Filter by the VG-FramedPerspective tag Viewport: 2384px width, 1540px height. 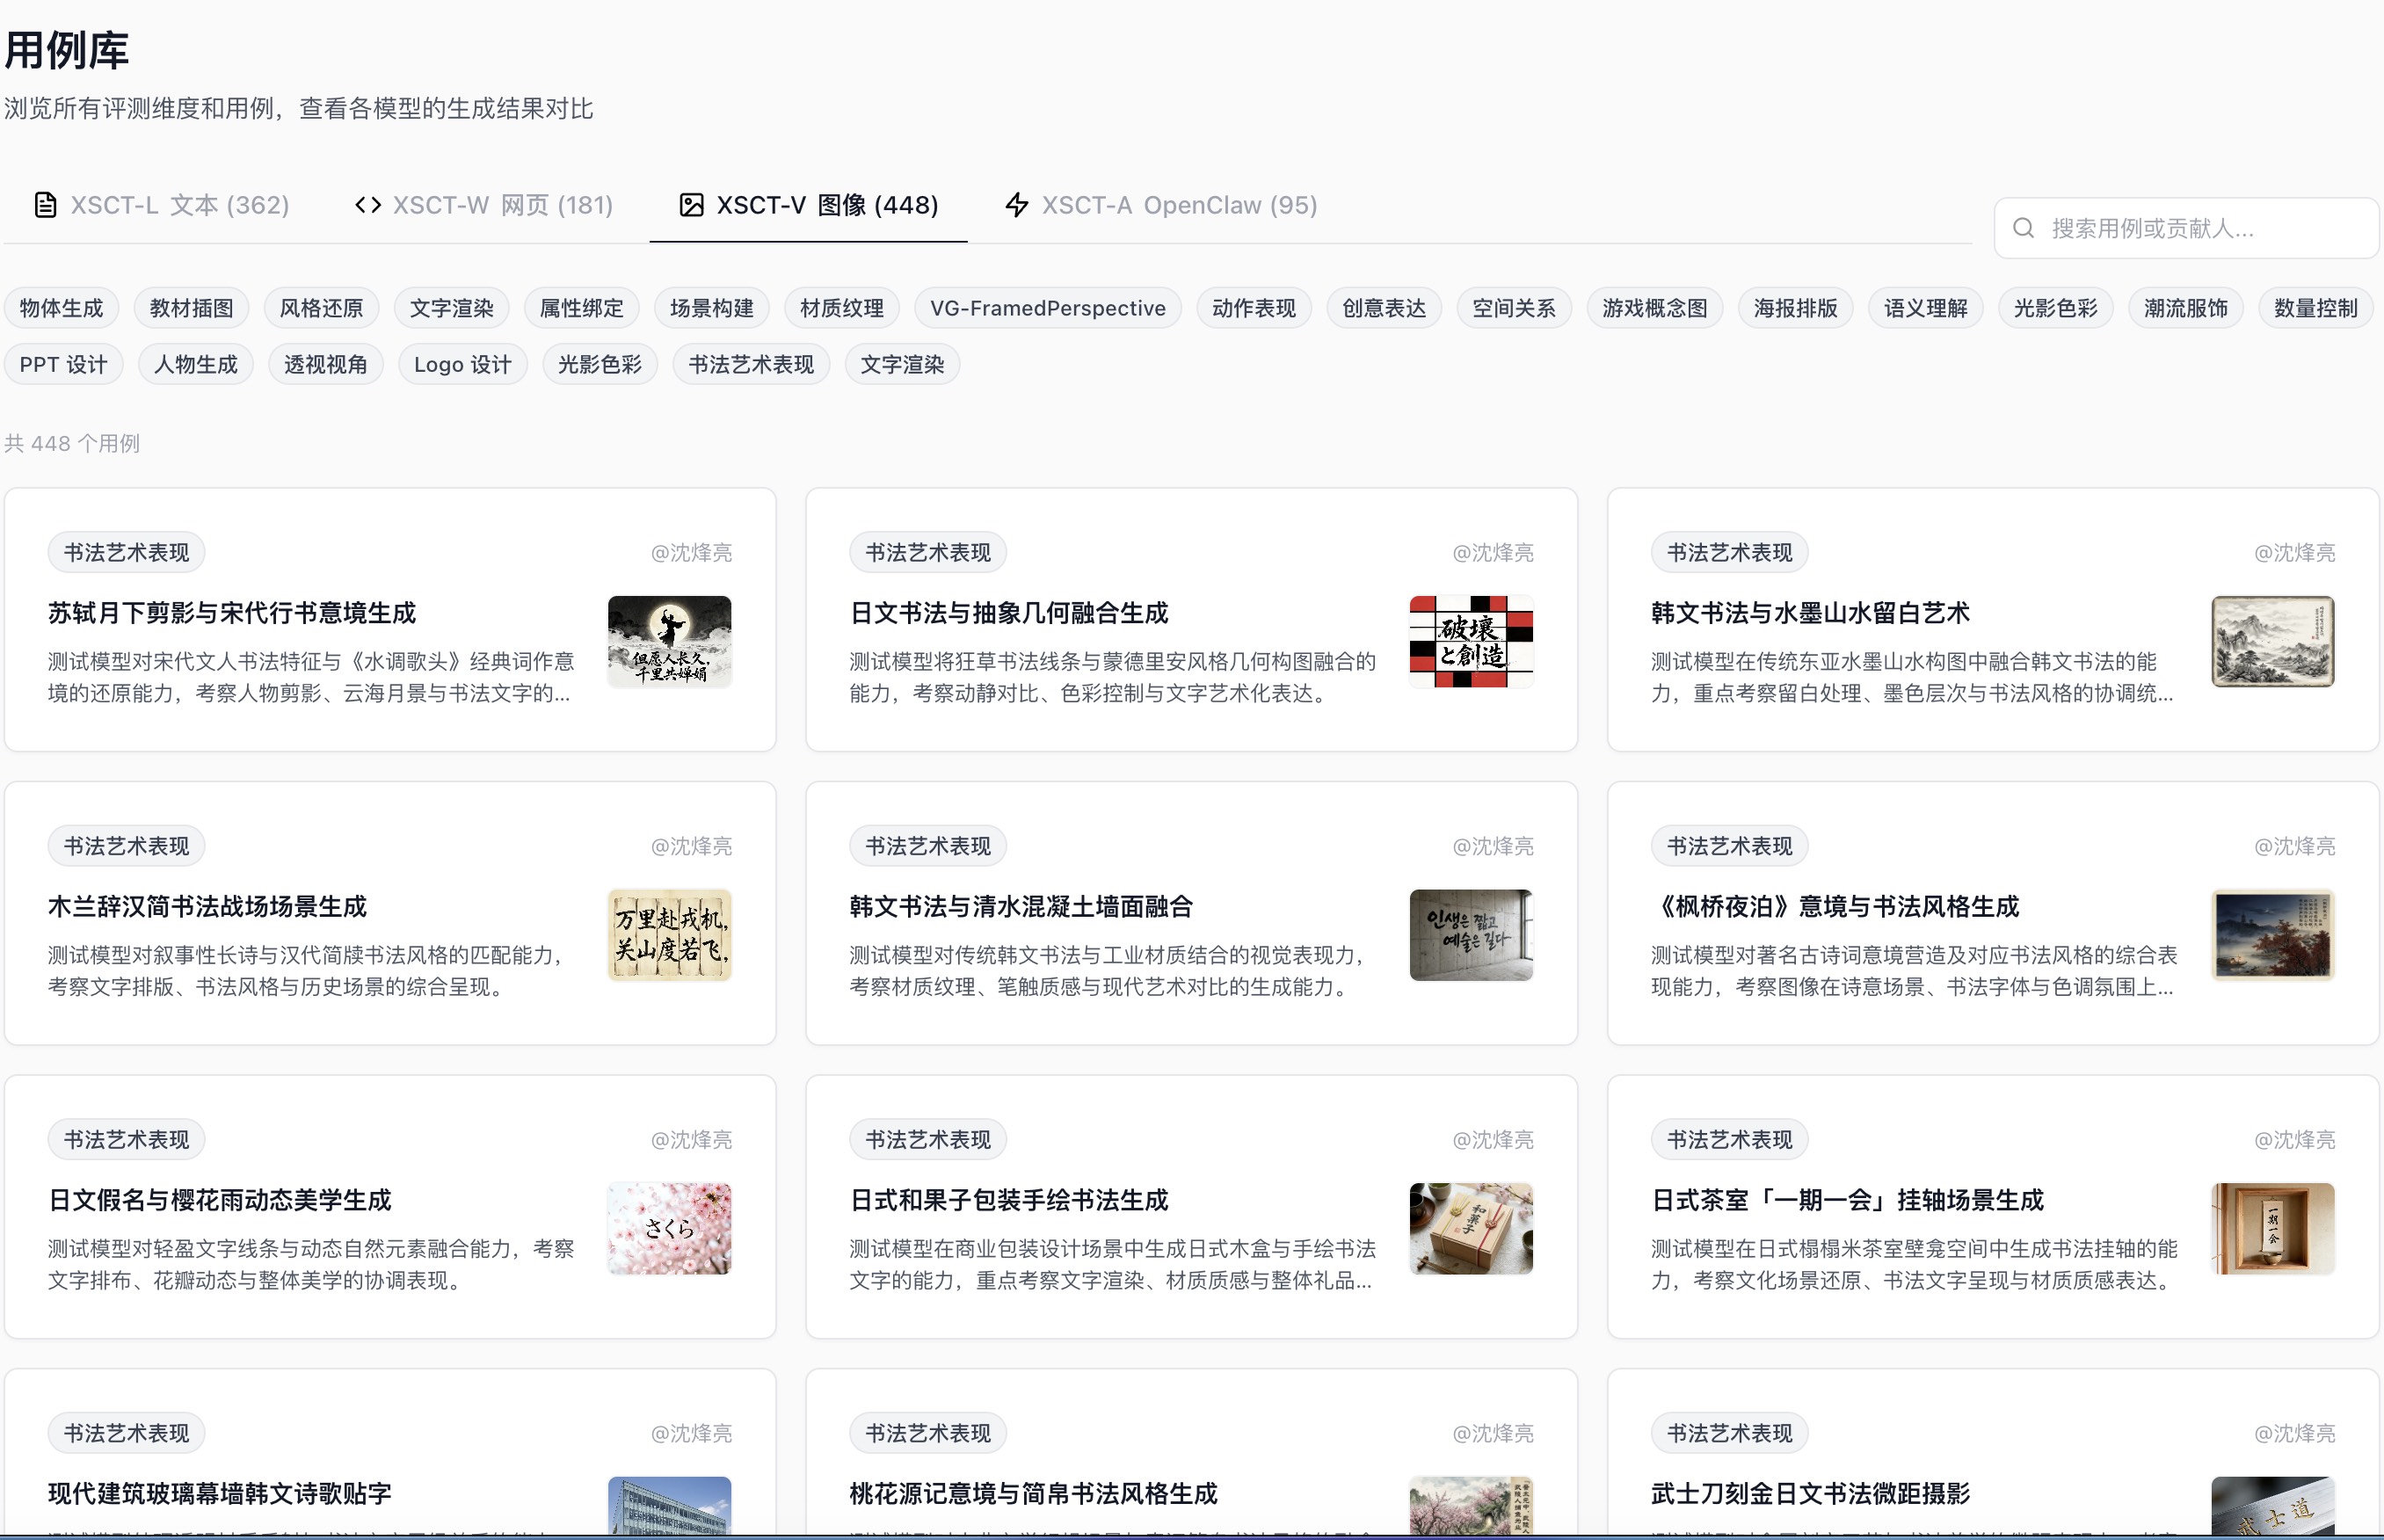1048,308
